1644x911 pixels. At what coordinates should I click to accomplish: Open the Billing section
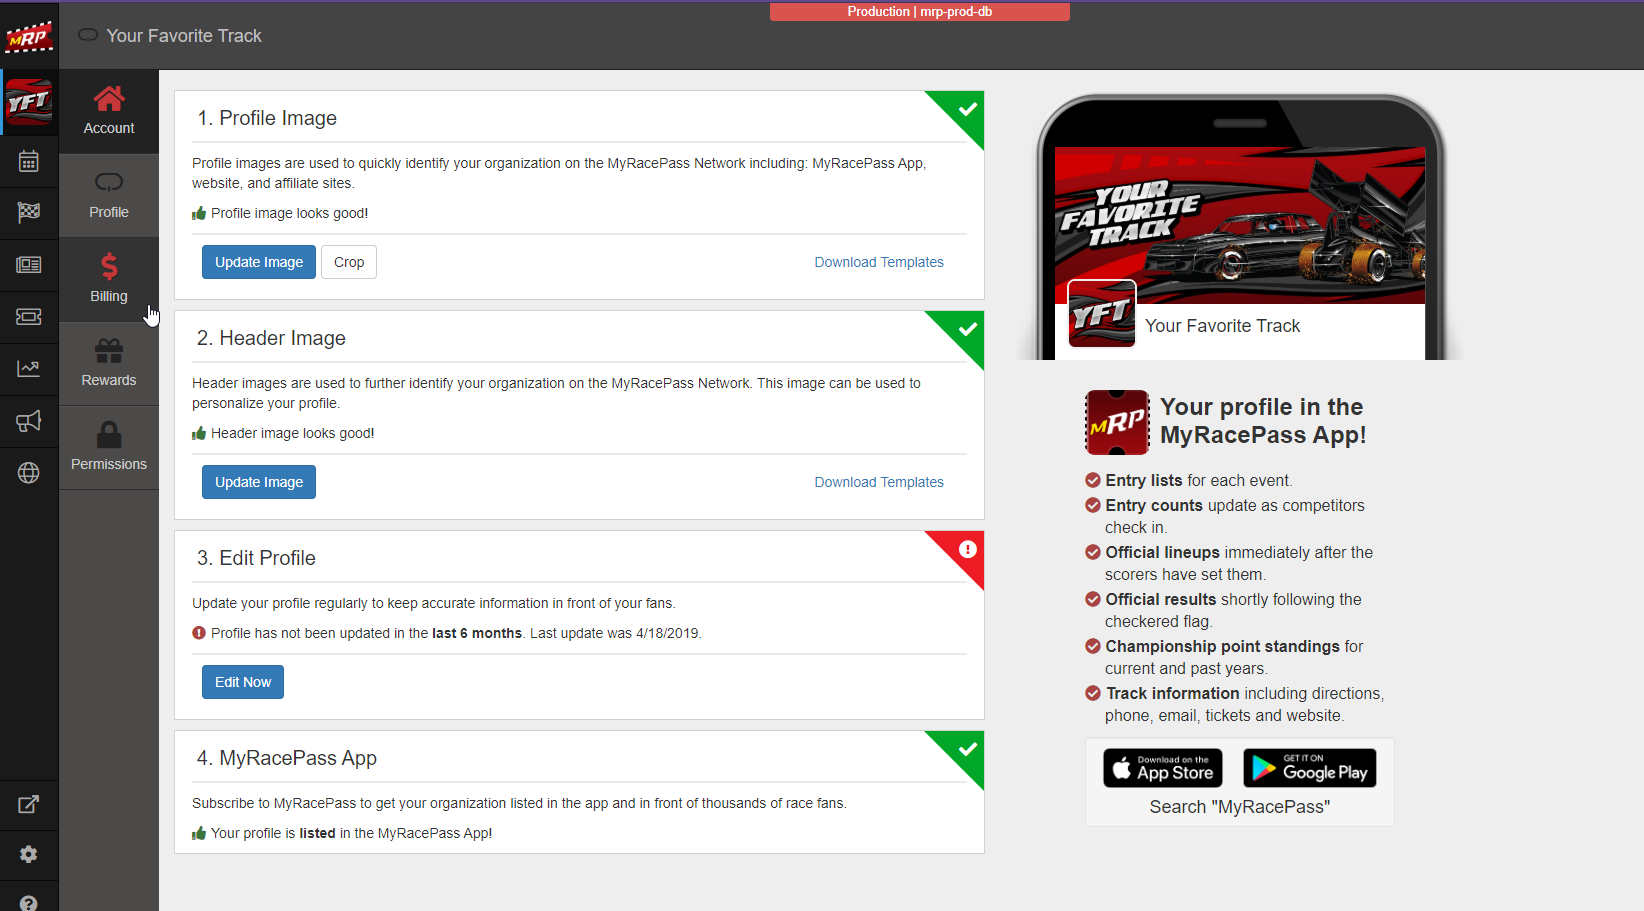(109, 279)
